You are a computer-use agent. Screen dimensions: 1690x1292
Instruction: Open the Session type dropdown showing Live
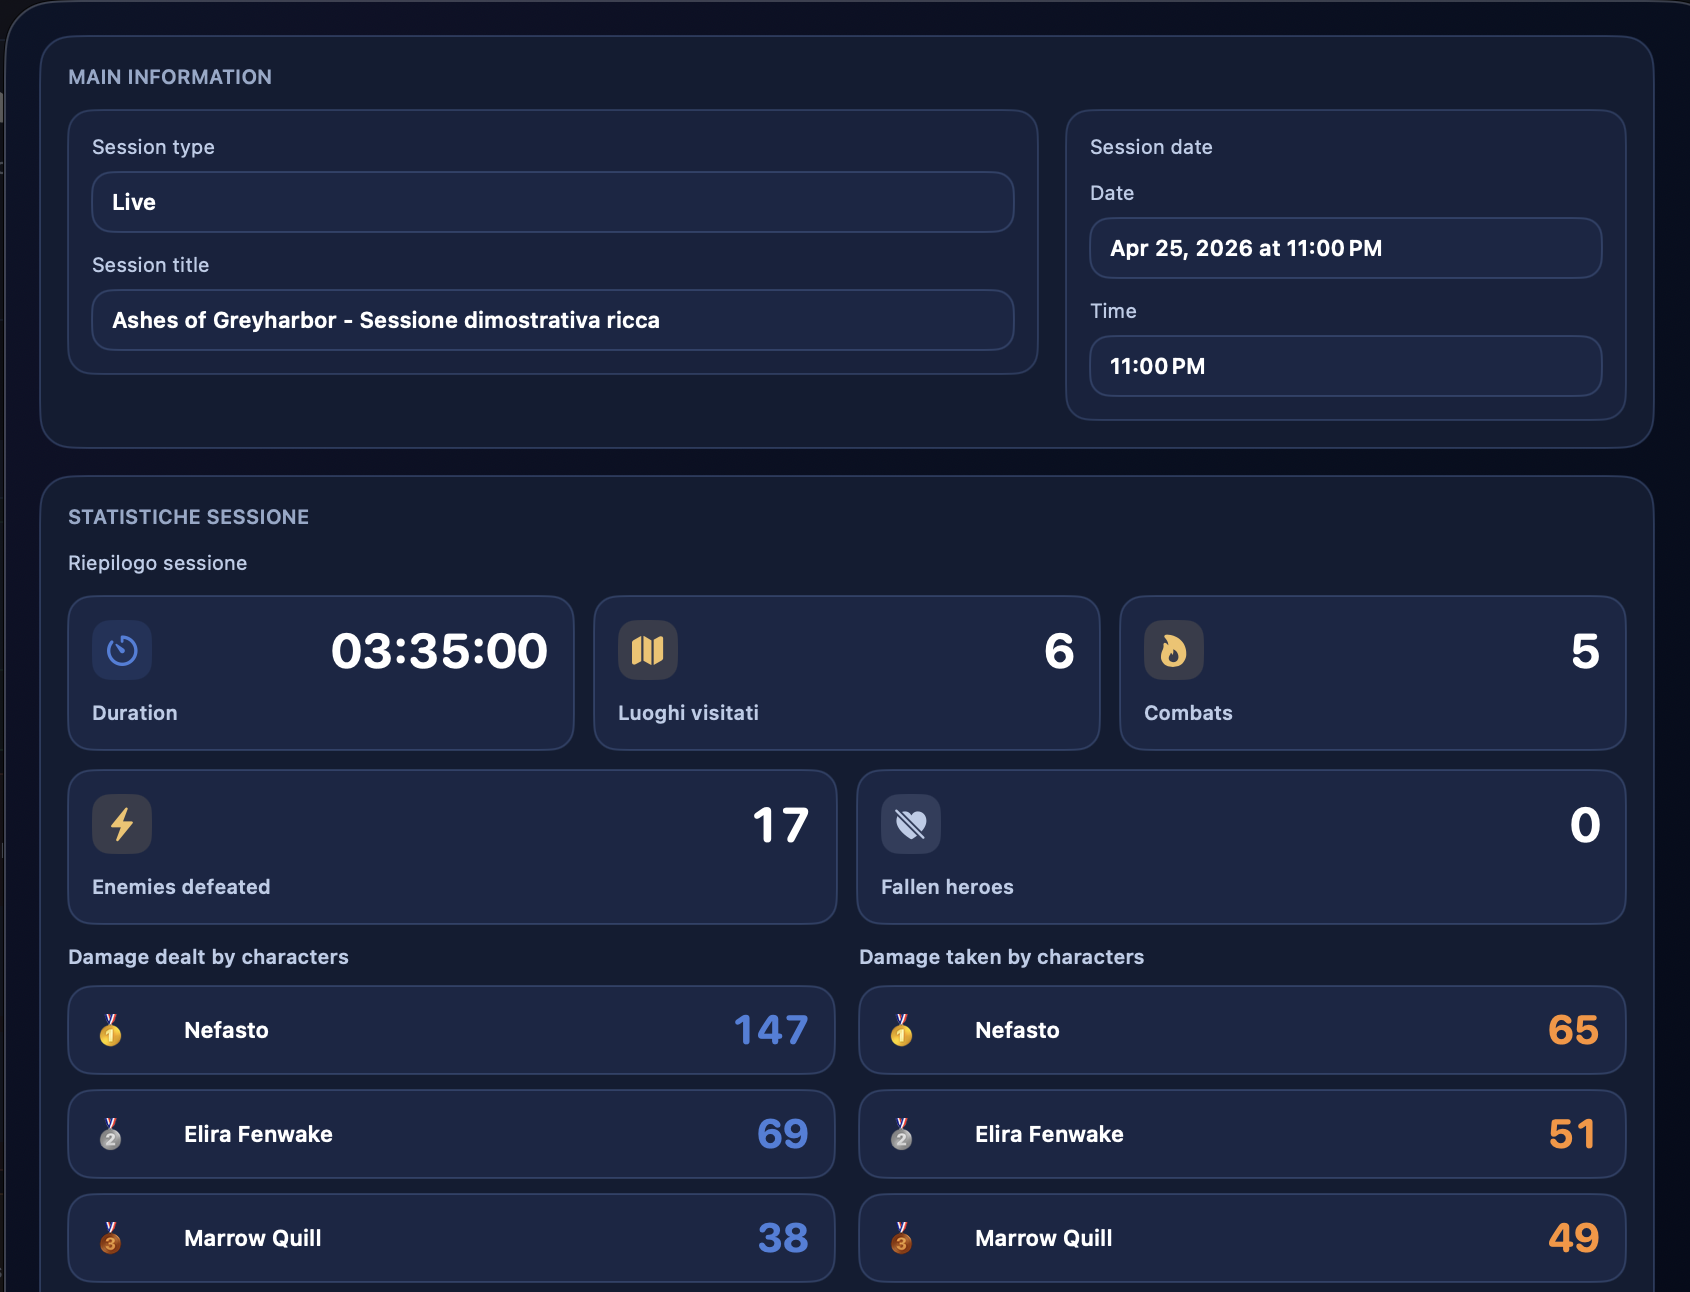coord(552,202)
